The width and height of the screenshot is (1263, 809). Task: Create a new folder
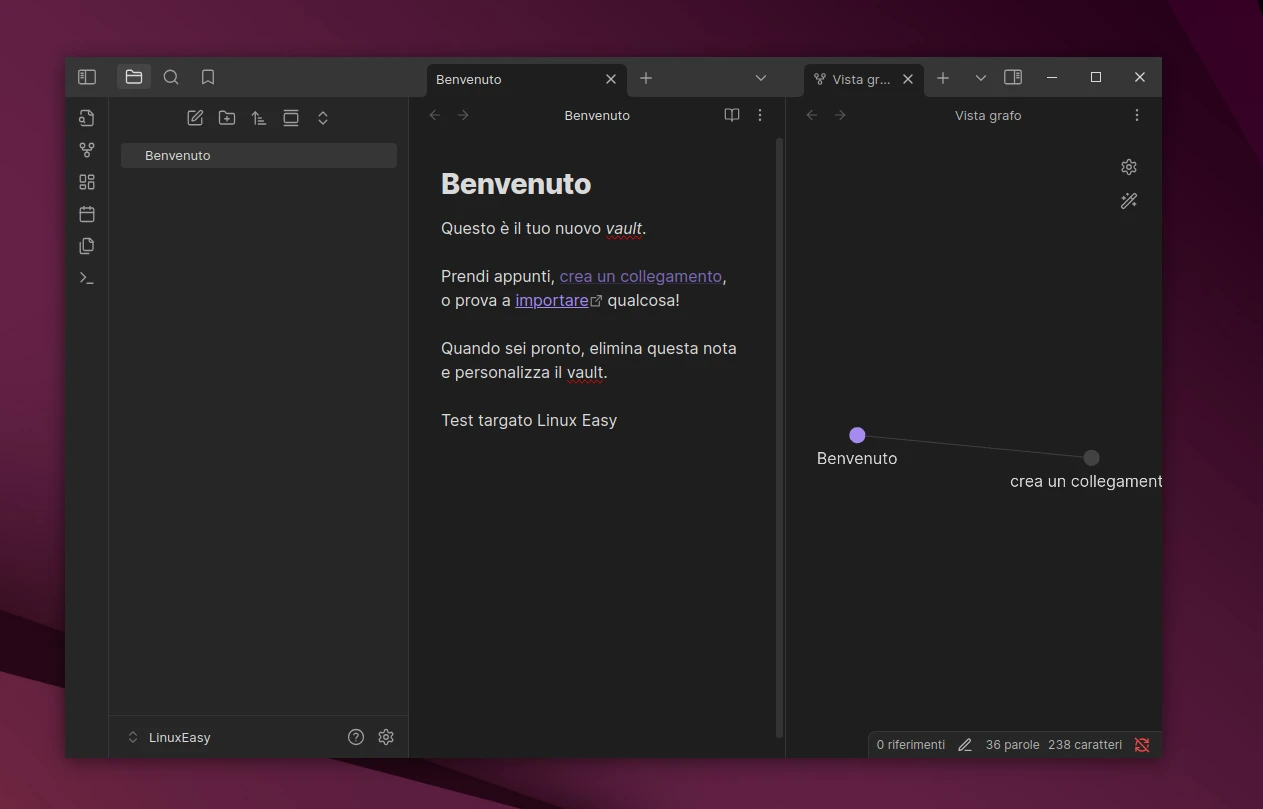coord(227,118)
